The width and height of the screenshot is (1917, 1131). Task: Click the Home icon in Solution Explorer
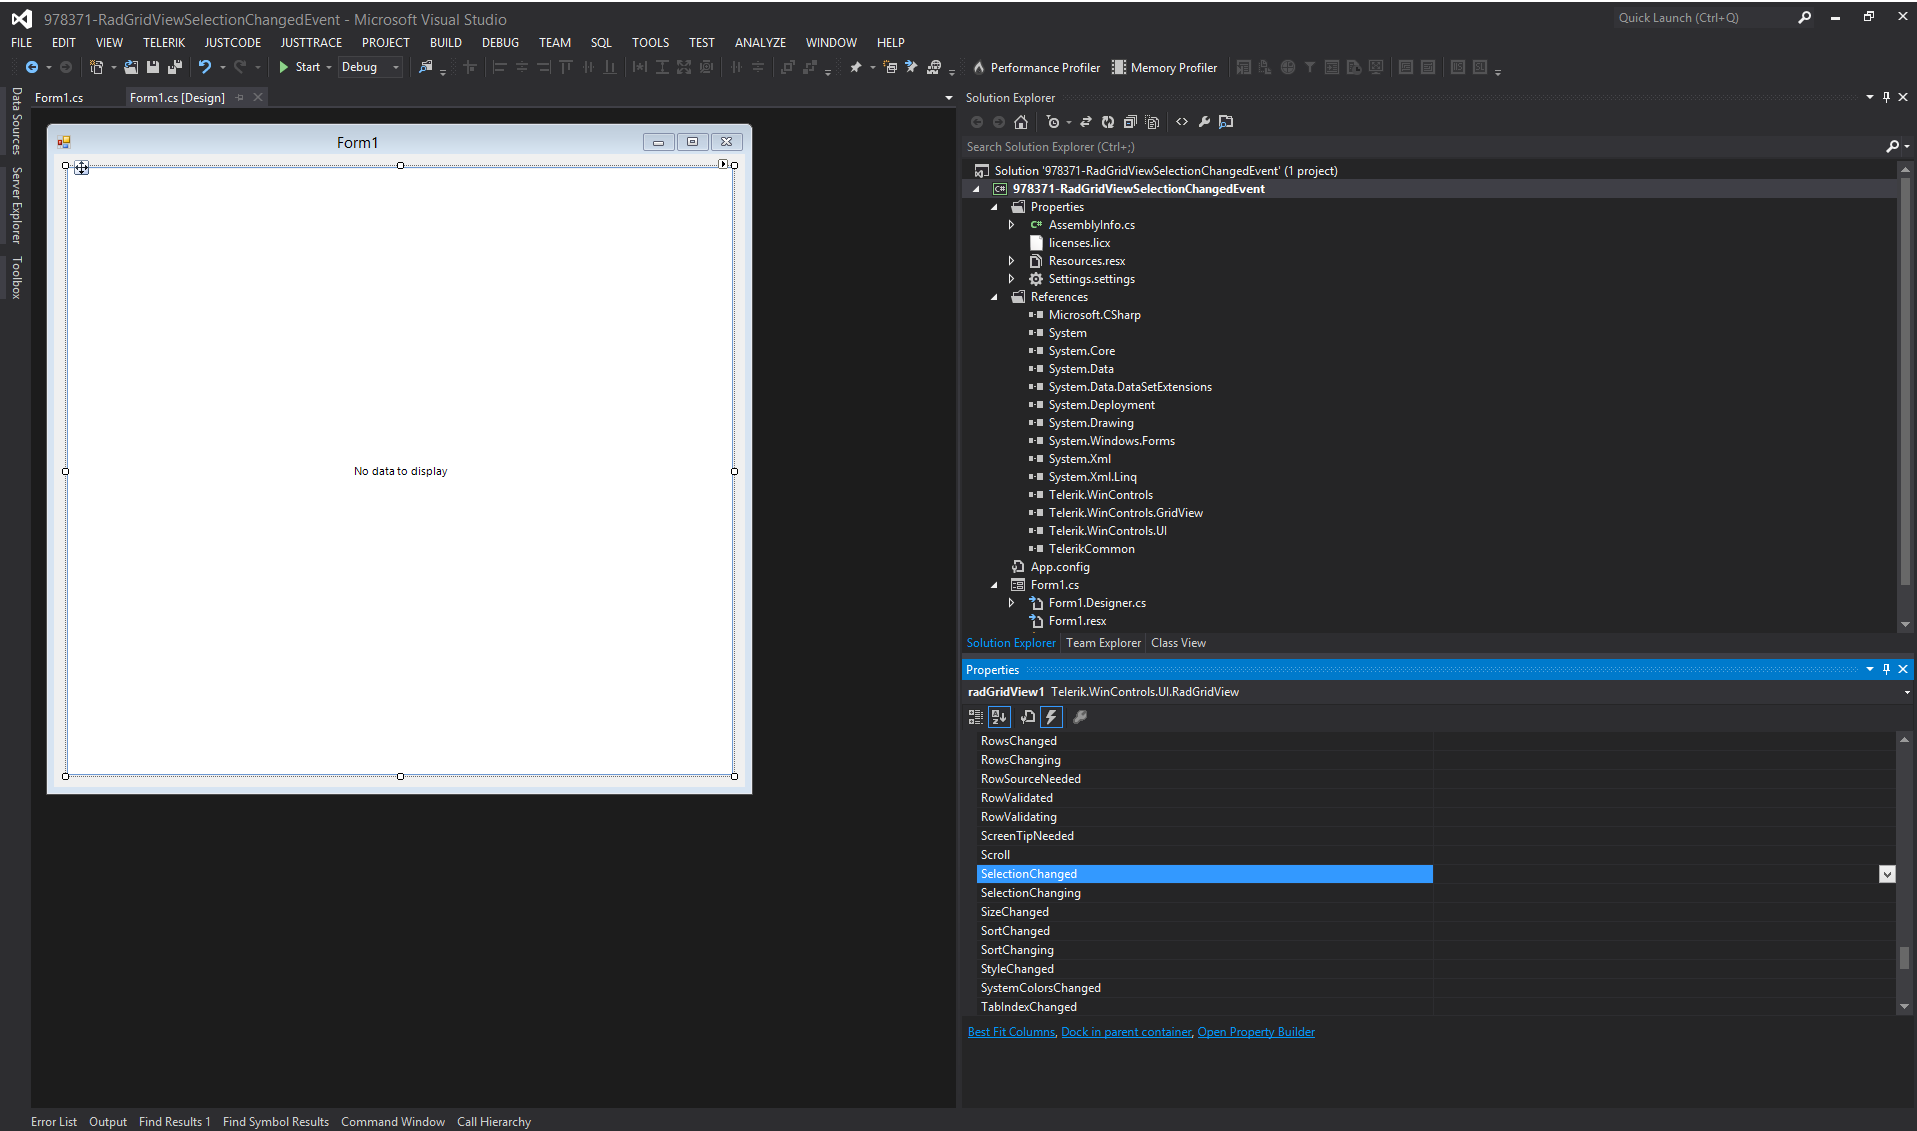pos(1020,122)
